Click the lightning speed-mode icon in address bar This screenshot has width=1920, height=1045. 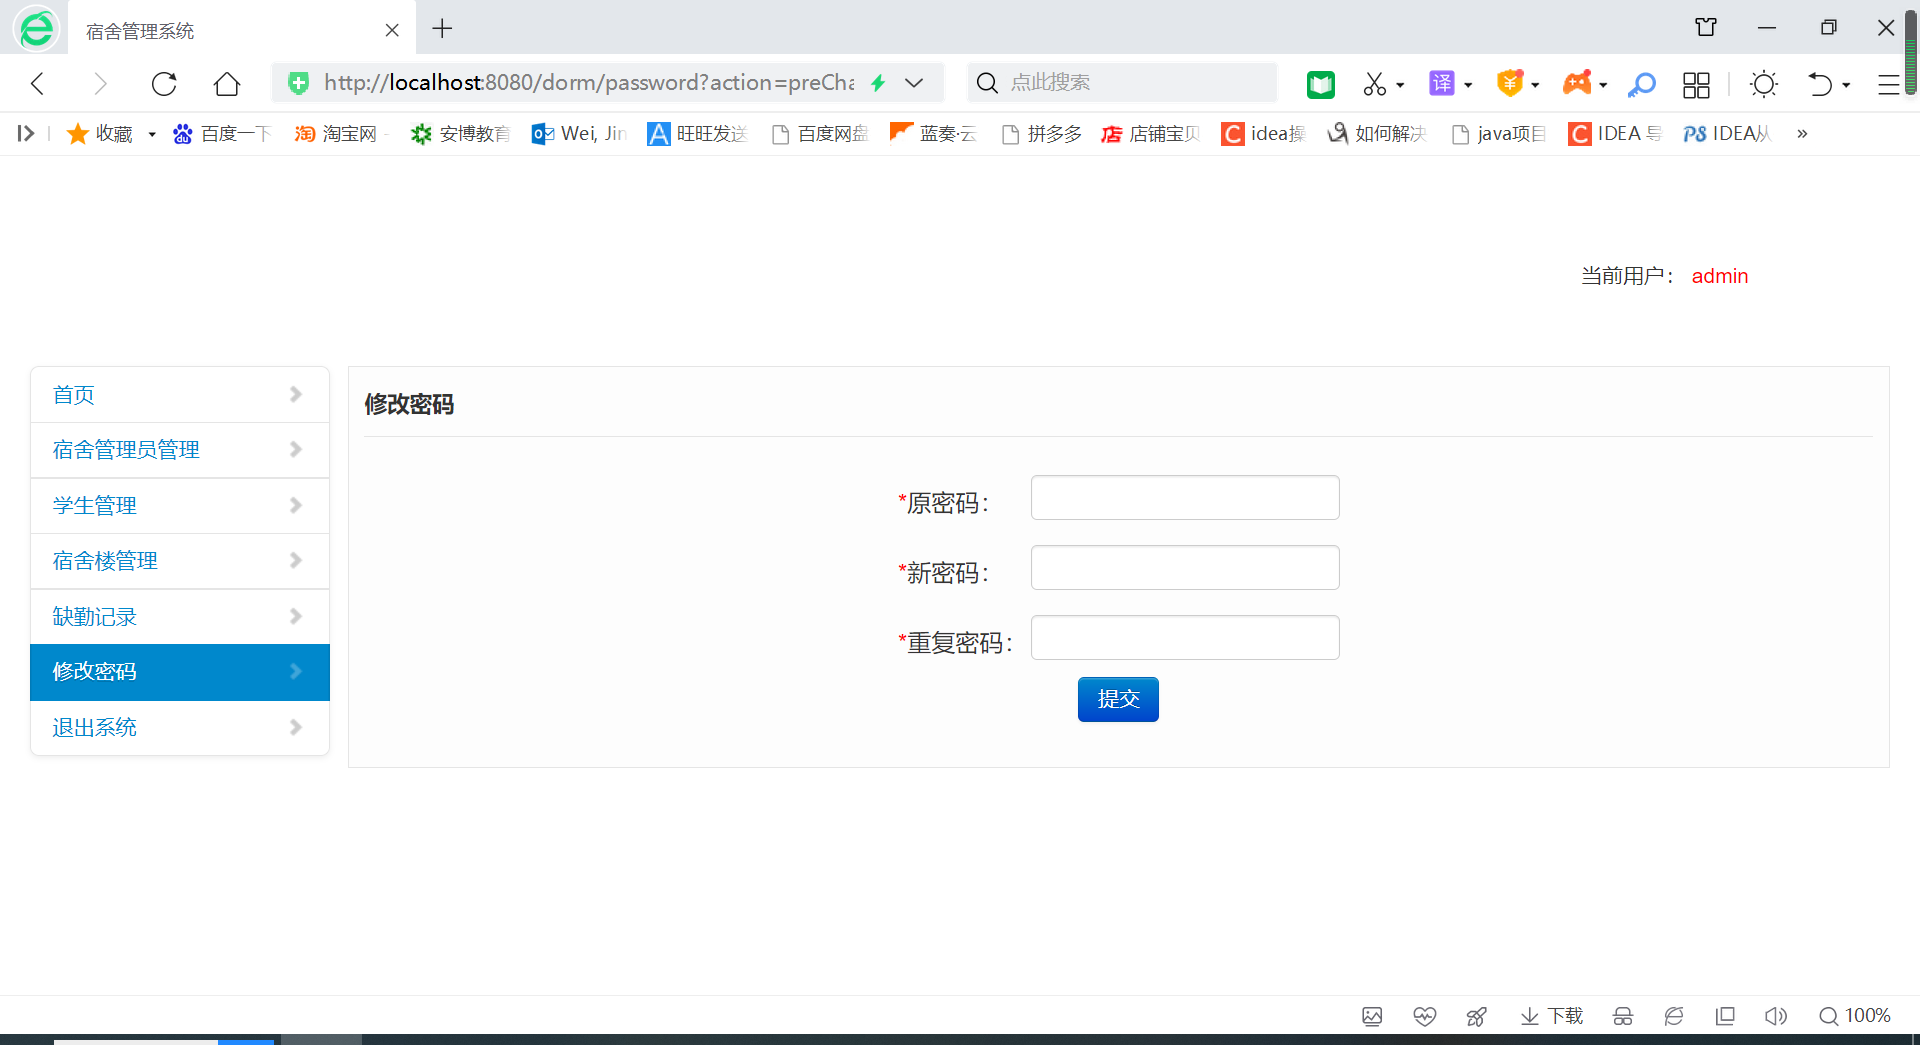[878, 83]
